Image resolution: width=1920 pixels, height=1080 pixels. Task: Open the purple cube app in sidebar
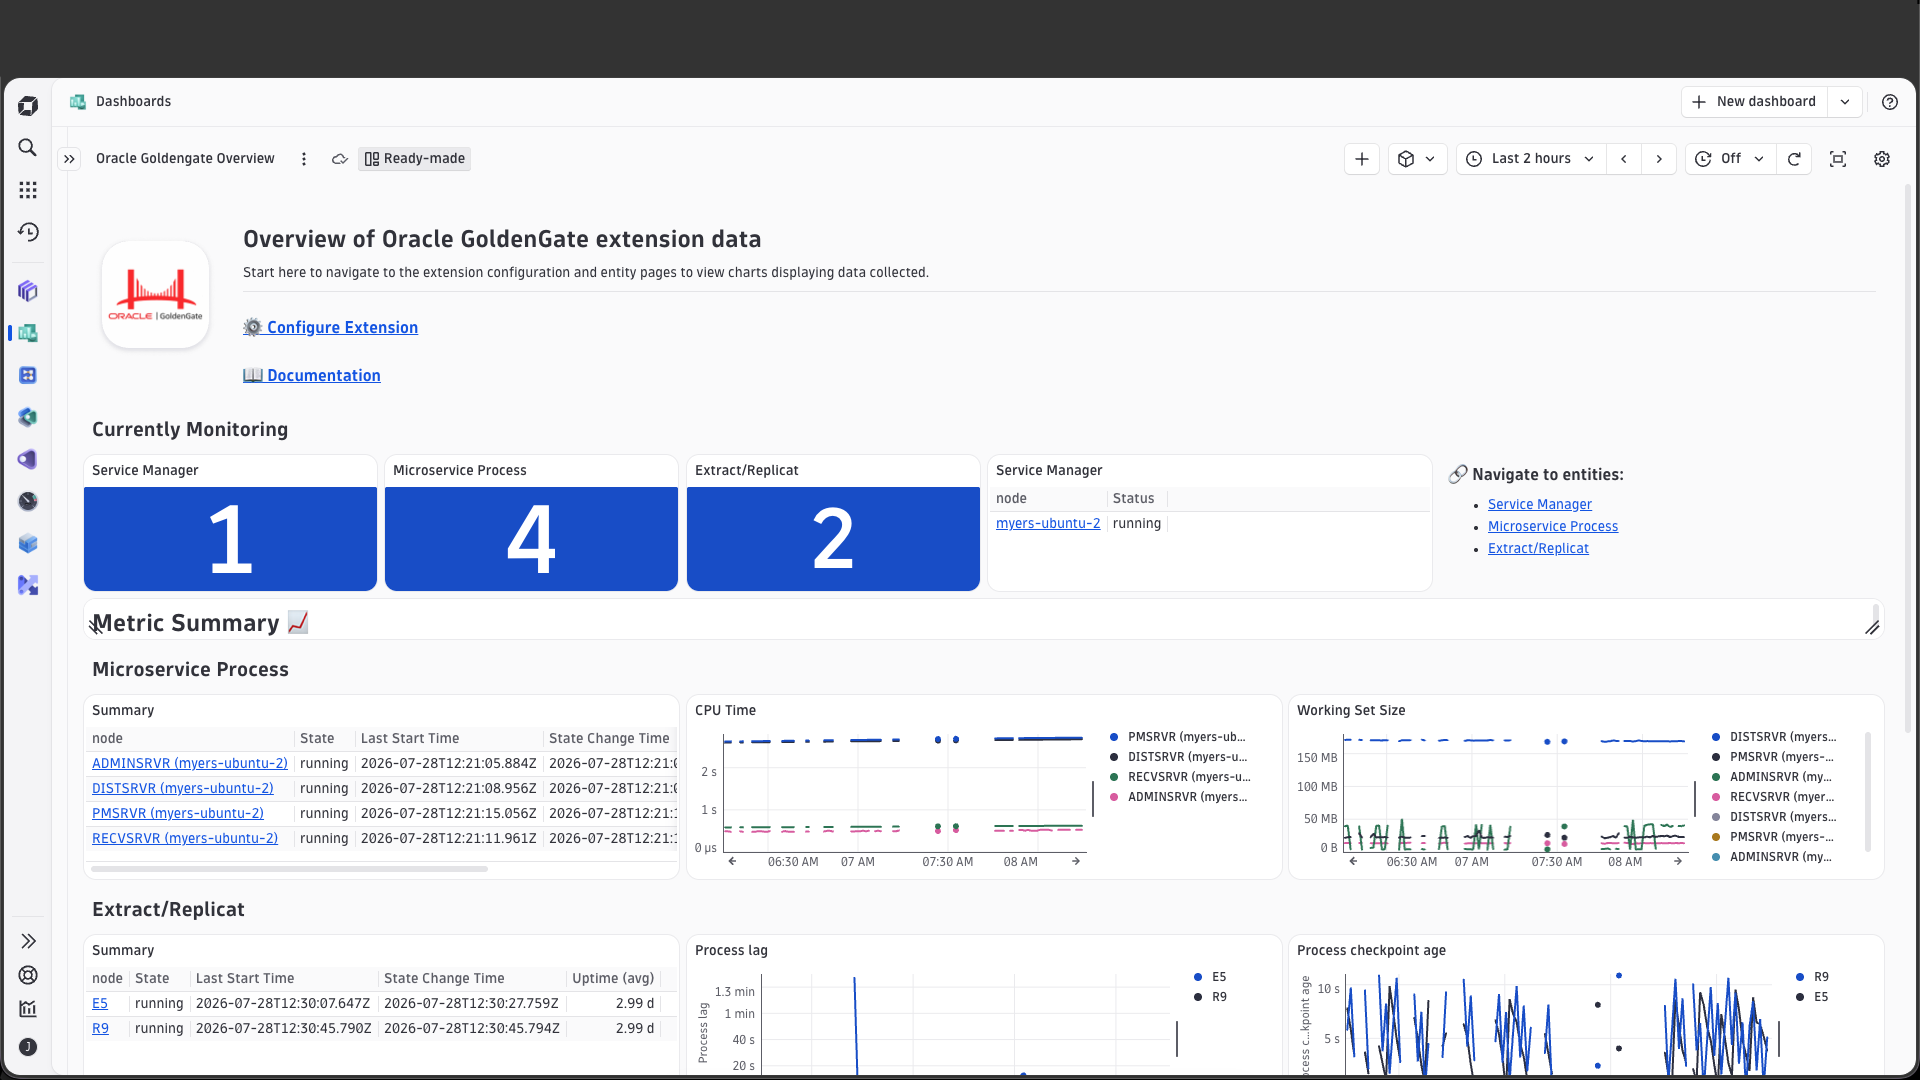(x=28, y=291)
